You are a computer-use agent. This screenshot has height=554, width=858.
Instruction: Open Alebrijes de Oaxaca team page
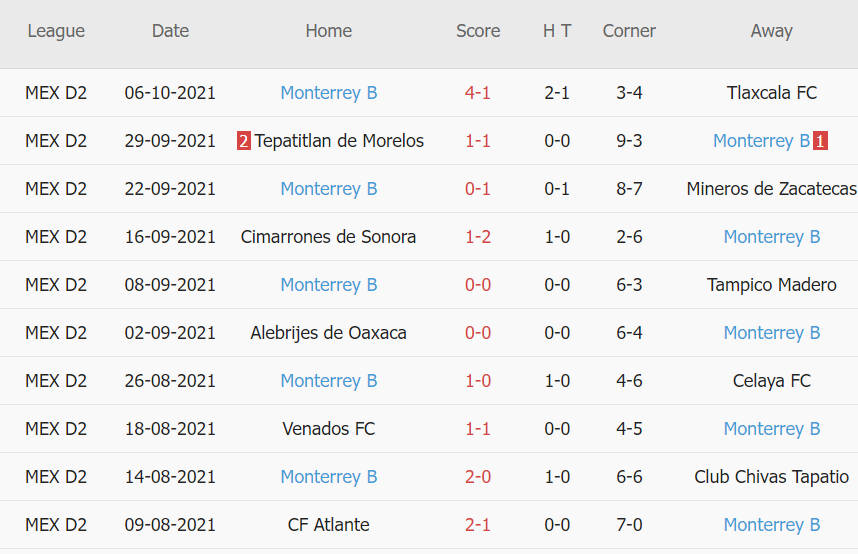click(328, 333)
